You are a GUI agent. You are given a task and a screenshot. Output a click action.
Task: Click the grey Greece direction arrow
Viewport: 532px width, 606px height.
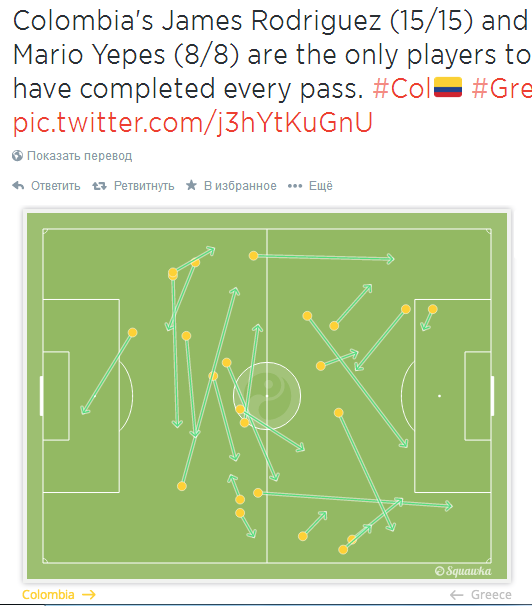point(456,595)
